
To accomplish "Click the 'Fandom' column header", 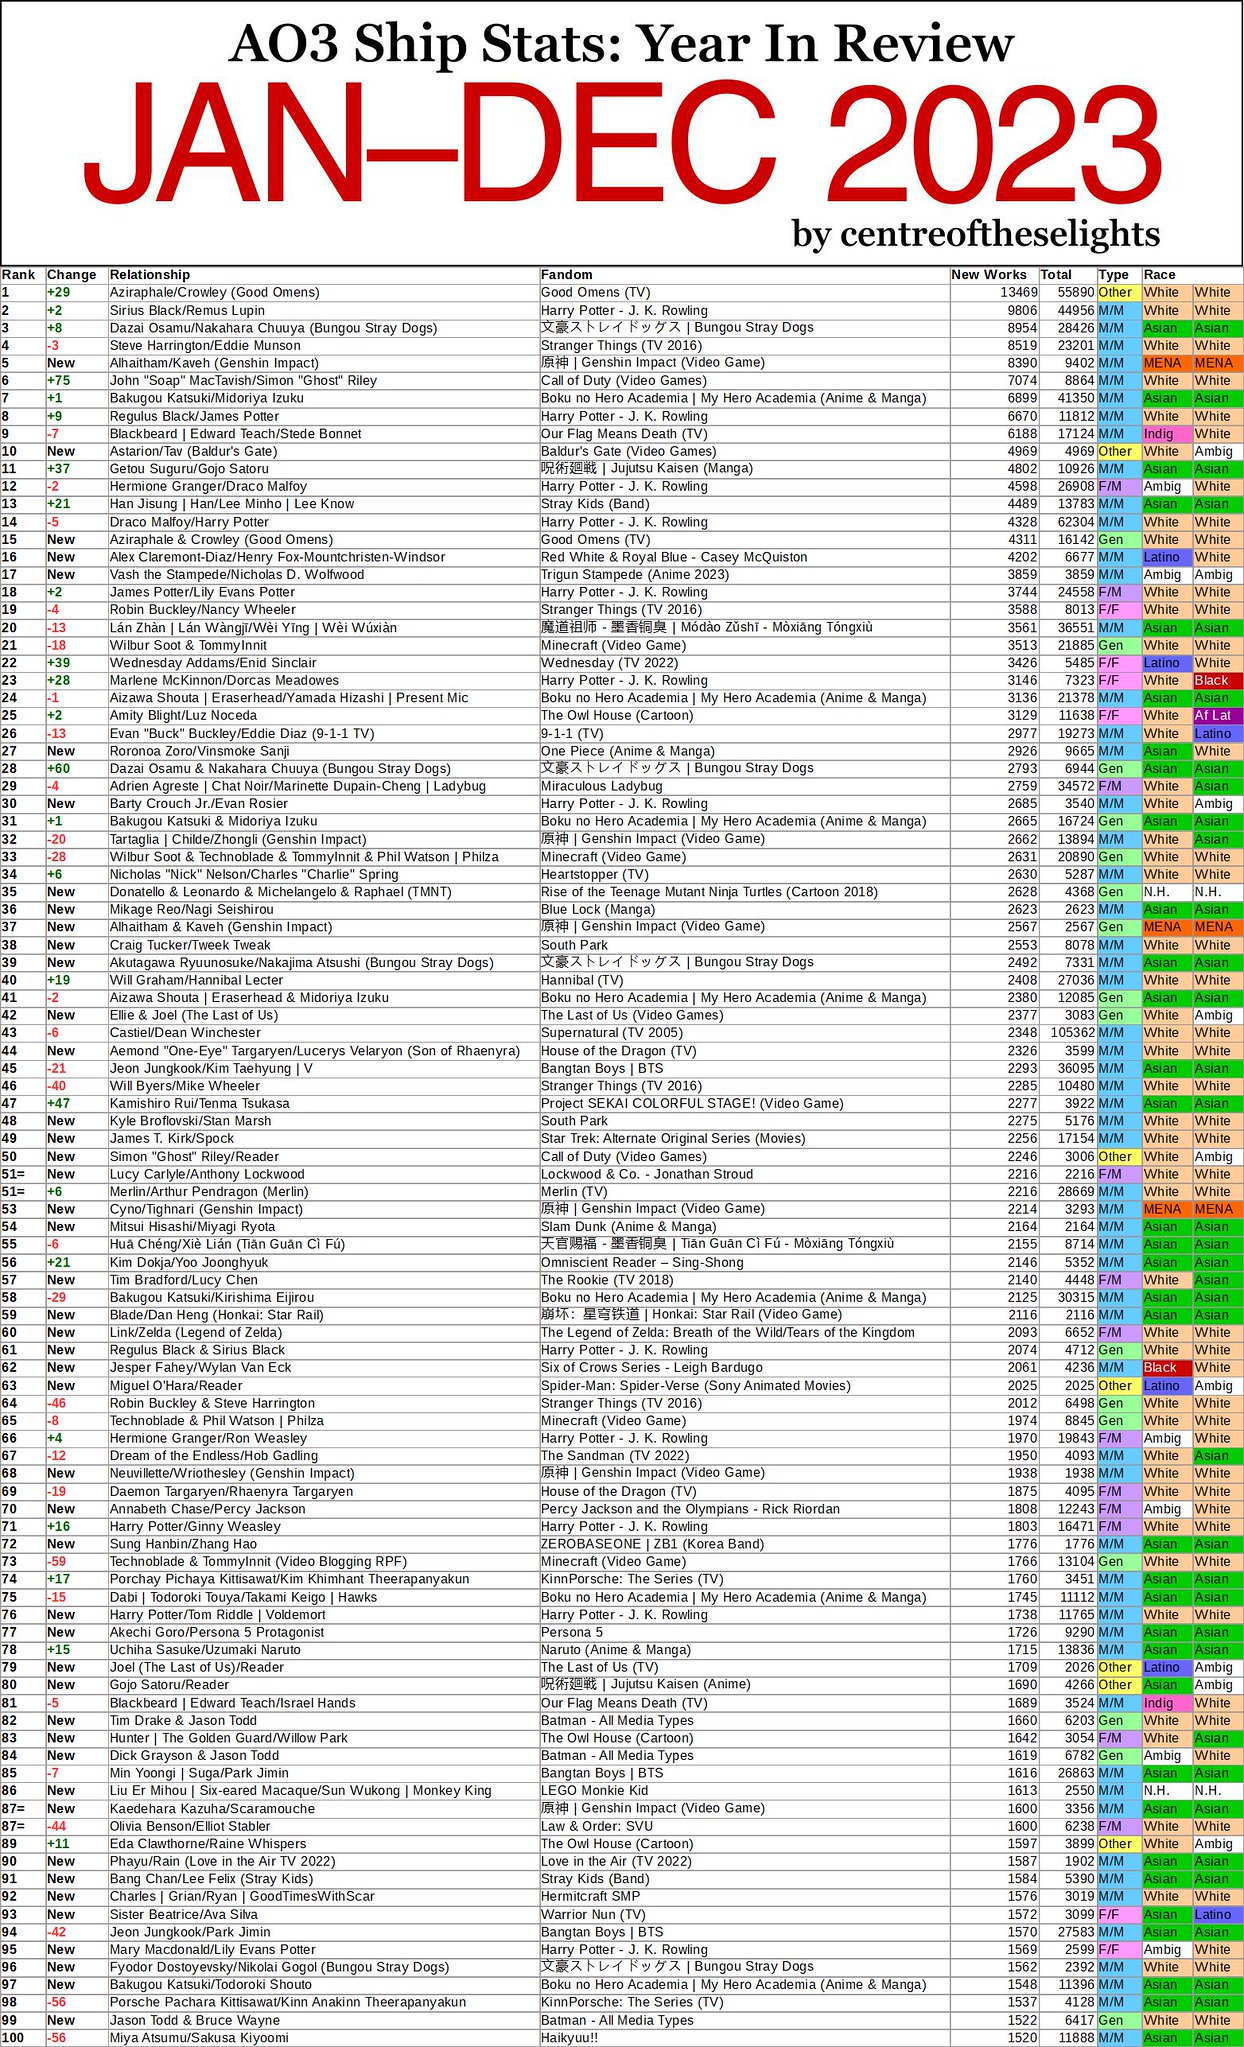I will [567, 275].
